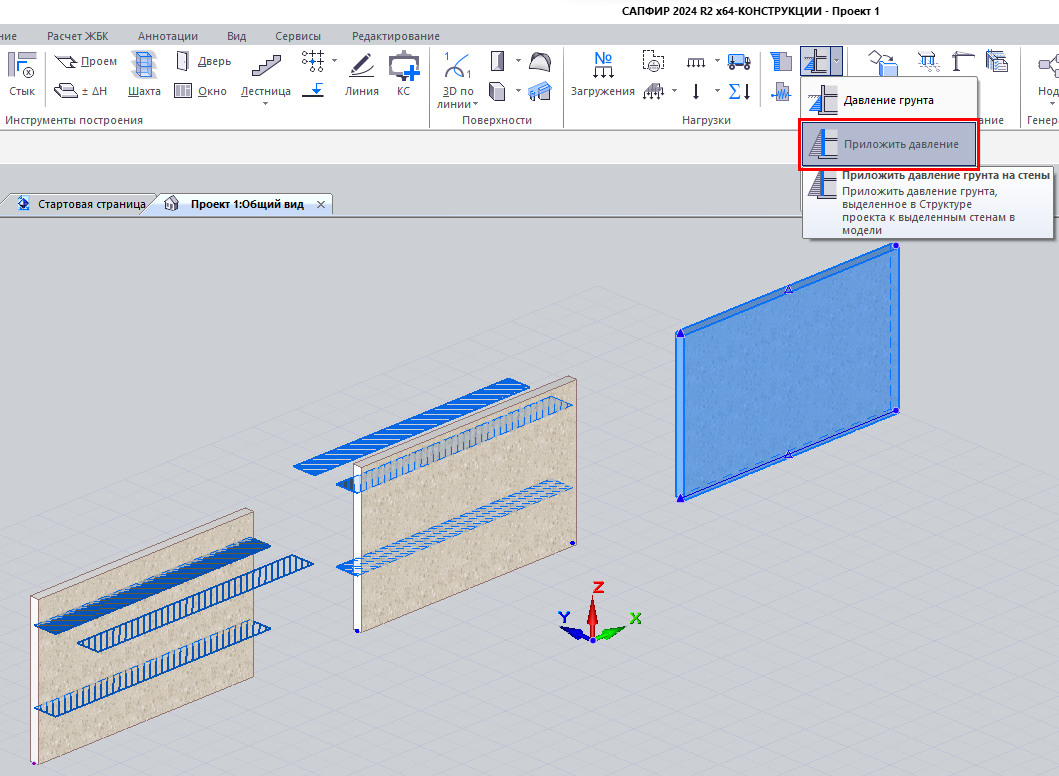Close the Проект 1:Общий вид tab
The height and width of the screenshot is (776, 1059).
tap(321, 204)
